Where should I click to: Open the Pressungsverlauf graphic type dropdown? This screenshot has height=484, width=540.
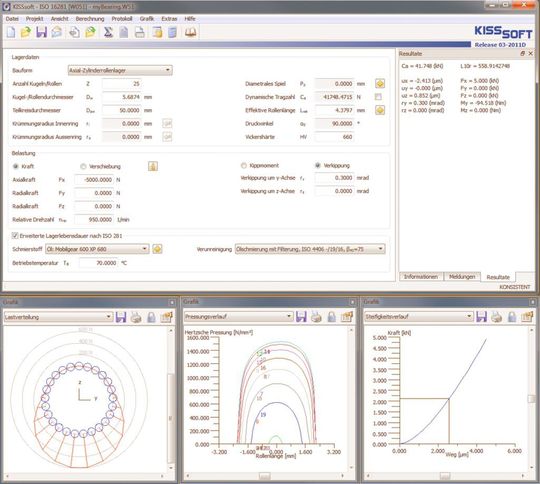click(x=239, y=317)
